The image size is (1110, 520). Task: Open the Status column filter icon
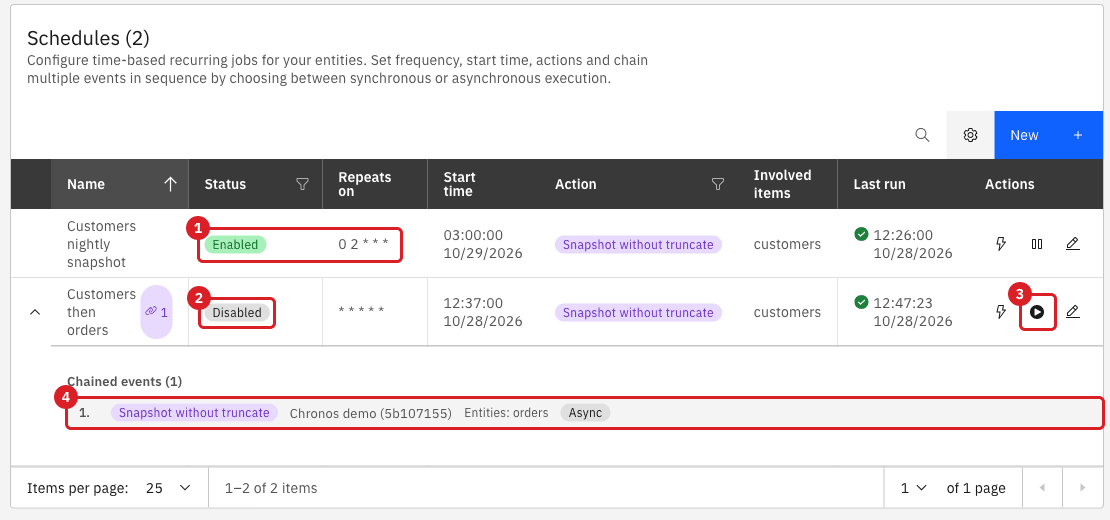(x=302, y=184)
